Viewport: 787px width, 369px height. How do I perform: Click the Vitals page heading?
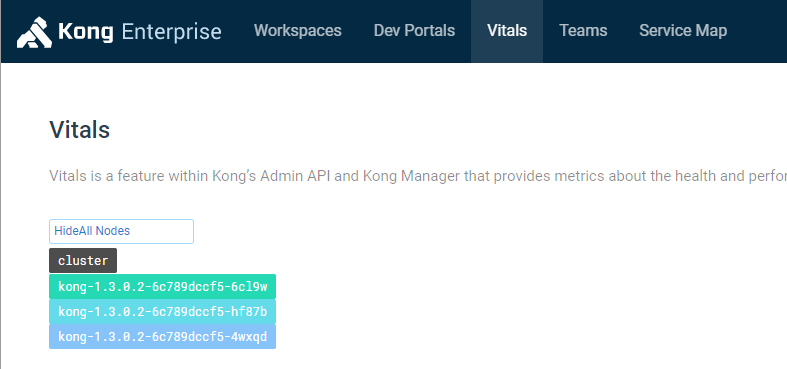click(79, 130)
